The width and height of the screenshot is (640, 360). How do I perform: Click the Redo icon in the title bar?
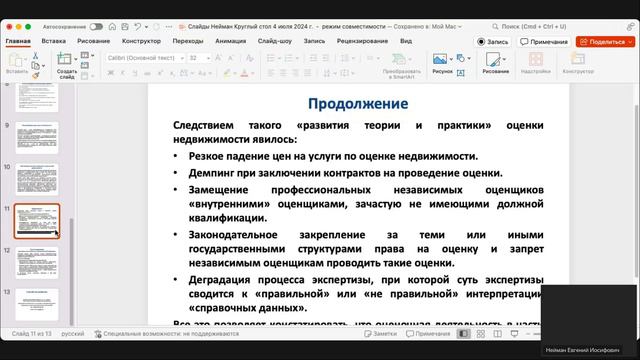156,27
